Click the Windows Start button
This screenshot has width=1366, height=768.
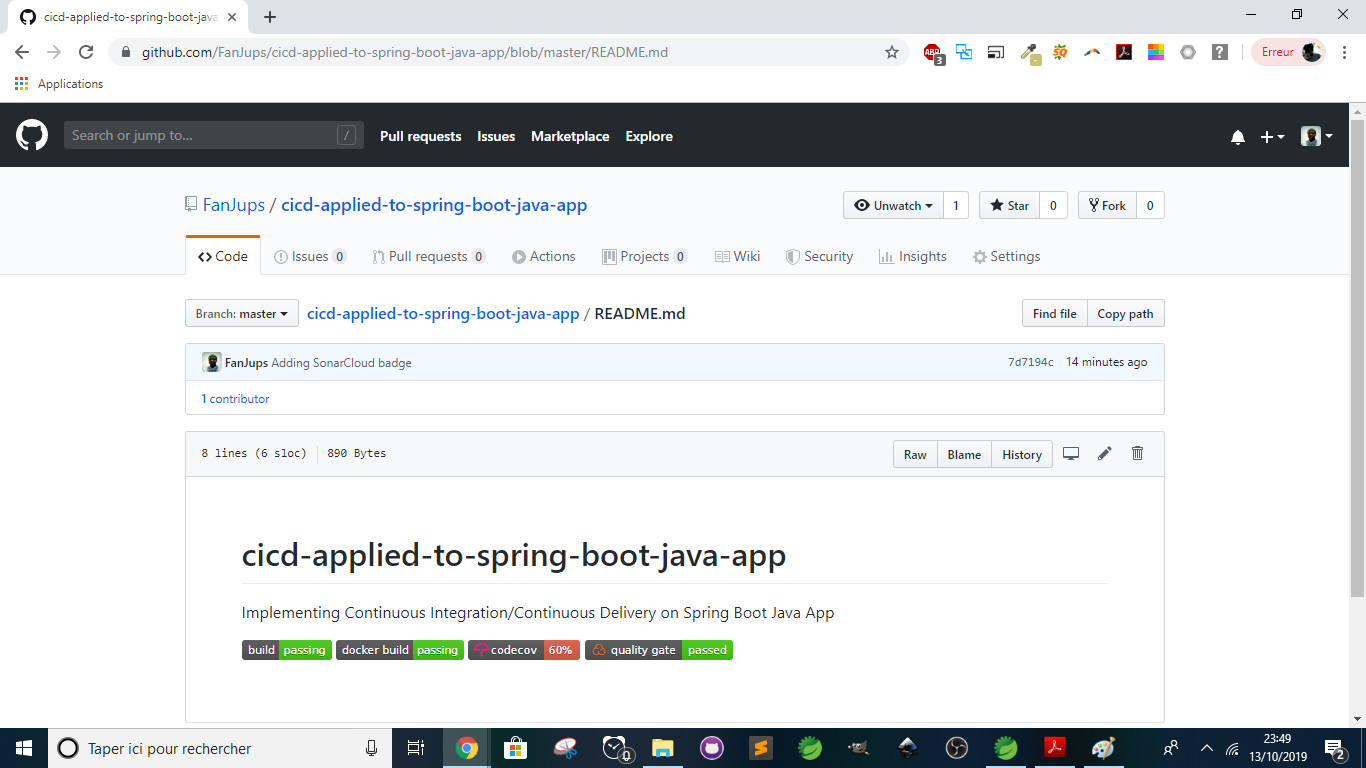click(x=23, y=747)
